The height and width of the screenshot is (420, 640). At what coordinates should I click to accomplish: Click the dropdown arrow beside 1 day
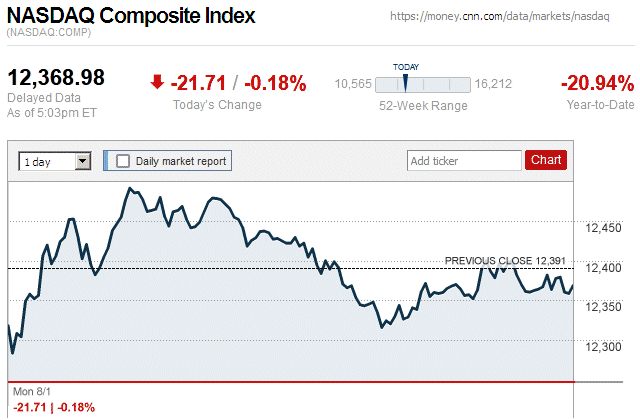[82, 160]
